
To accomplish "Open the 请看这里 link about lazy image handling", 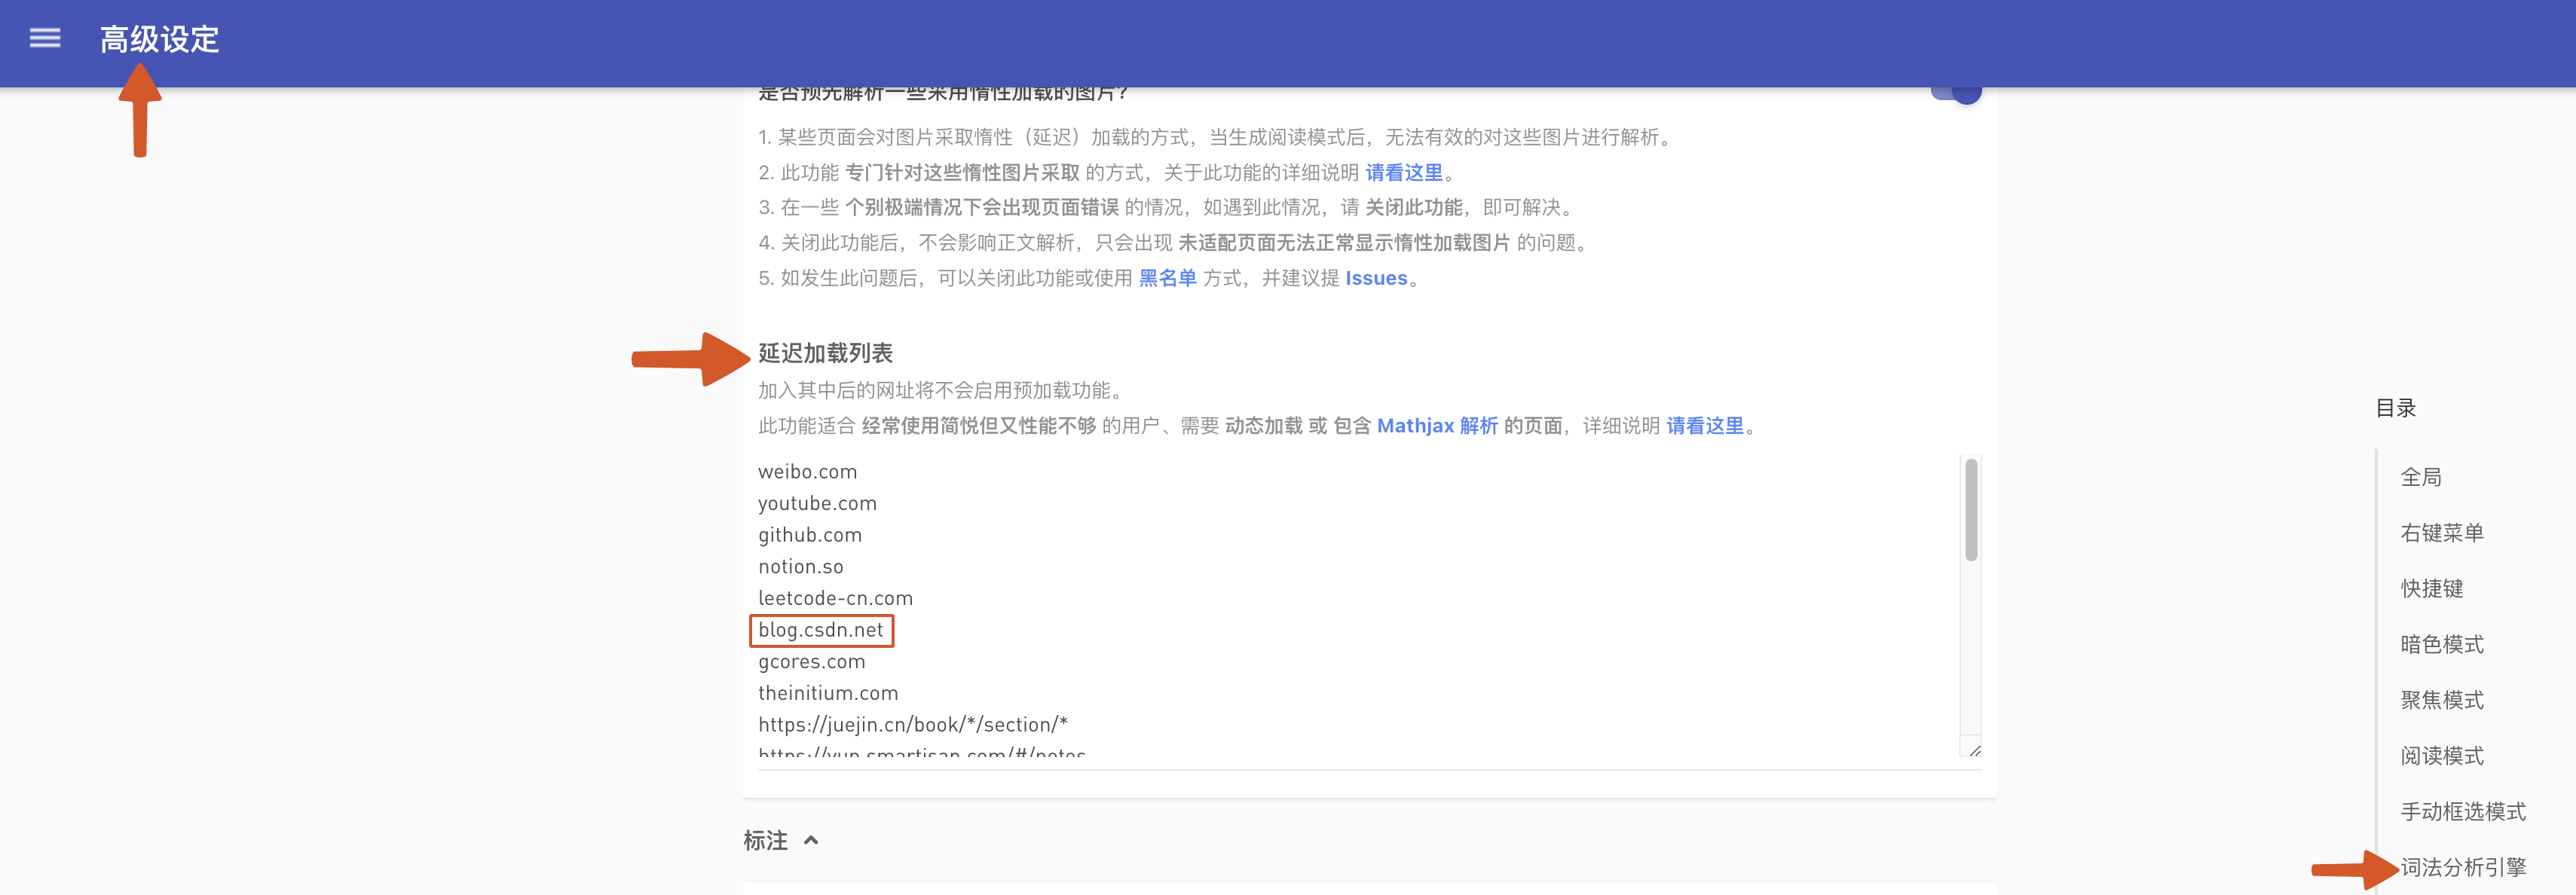I will coord(1402,172).
